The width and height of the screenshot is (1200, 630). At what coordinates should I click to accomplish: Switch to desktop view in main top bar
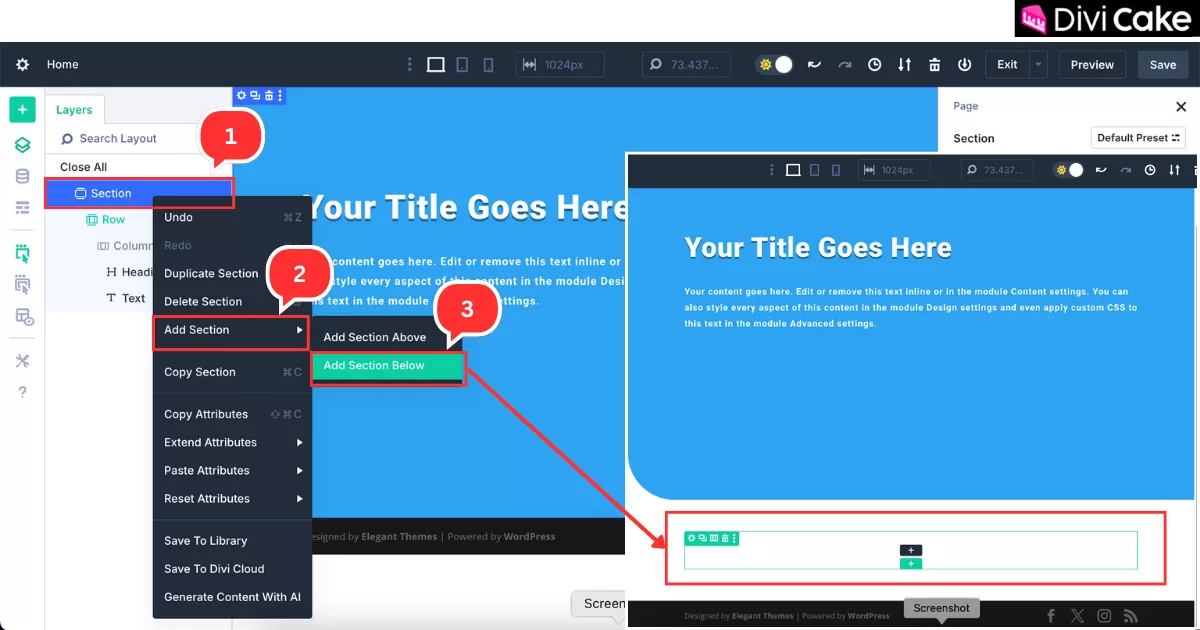point(435,64)
